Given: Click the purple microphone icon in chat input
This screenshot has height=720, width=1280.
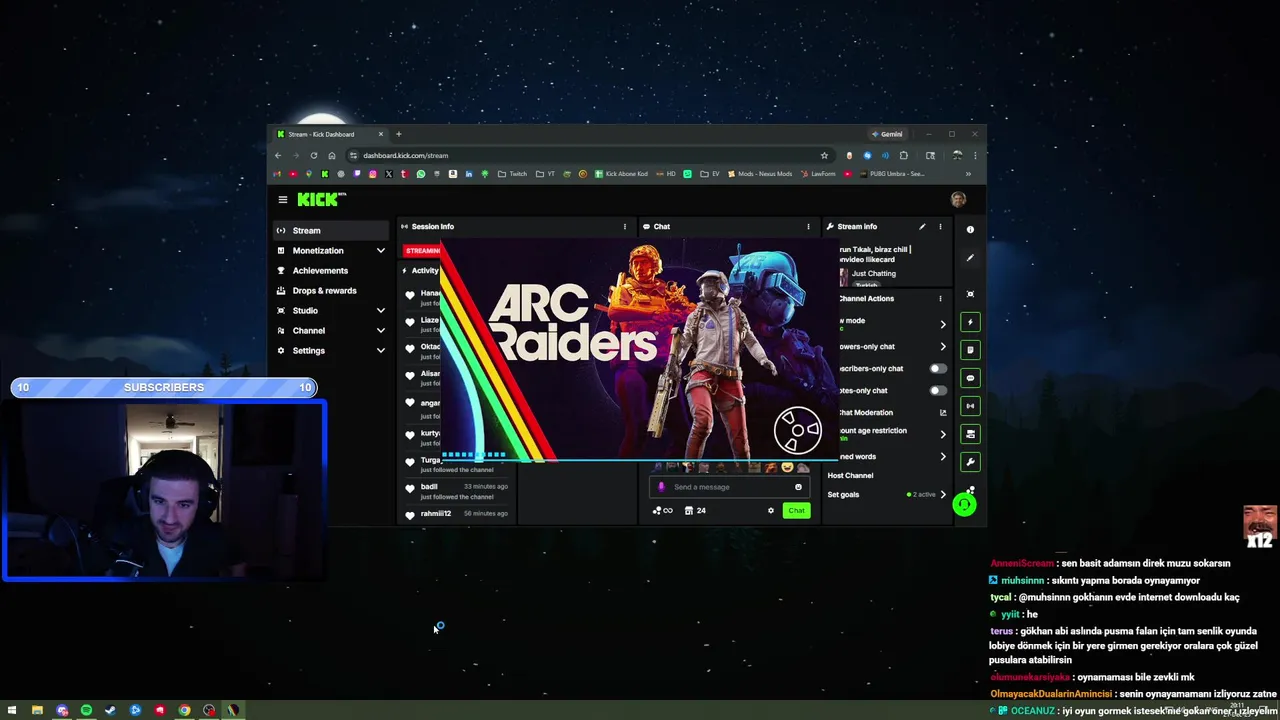Looking at the screenshot, I should [661, 487].
